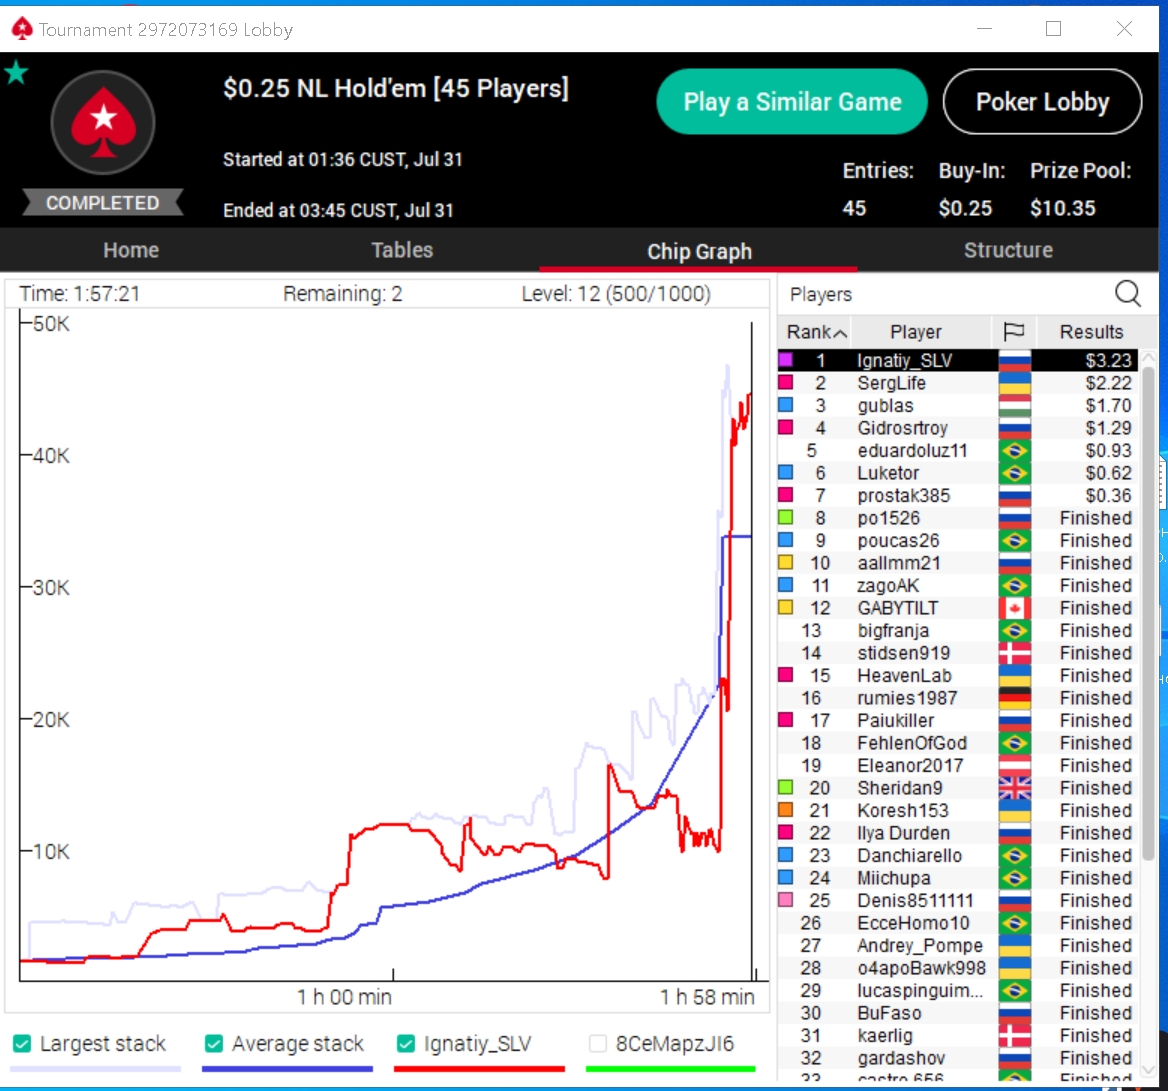Click the German flag beside rumies1987

(x=1015, y=698)
